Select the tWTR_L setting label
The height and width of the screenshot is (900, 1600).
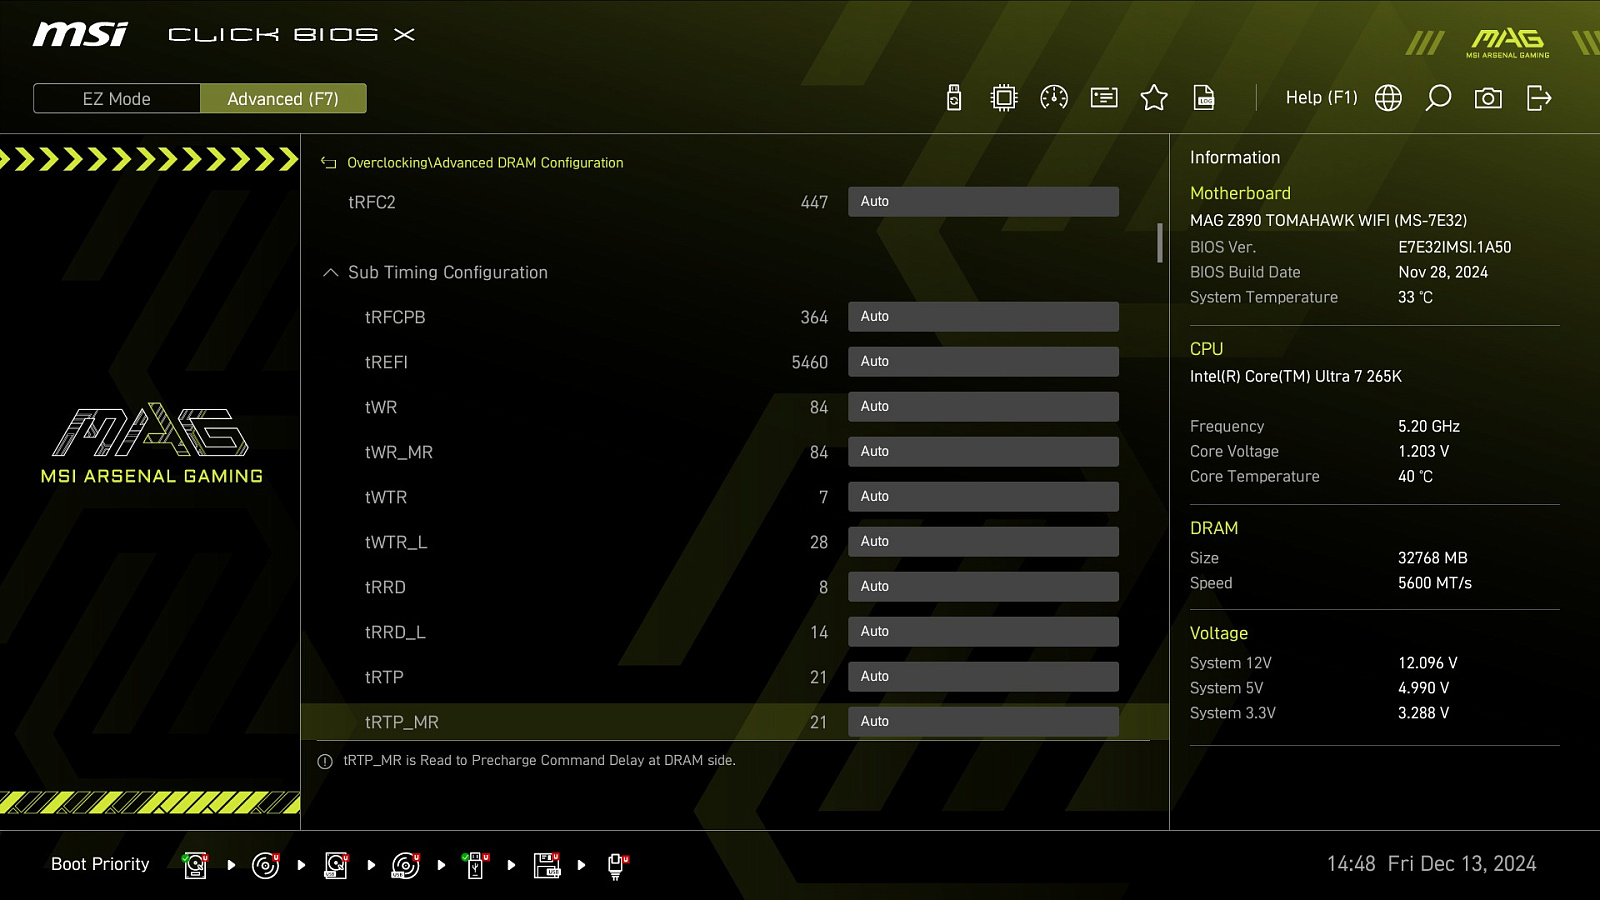coord(396,543)
